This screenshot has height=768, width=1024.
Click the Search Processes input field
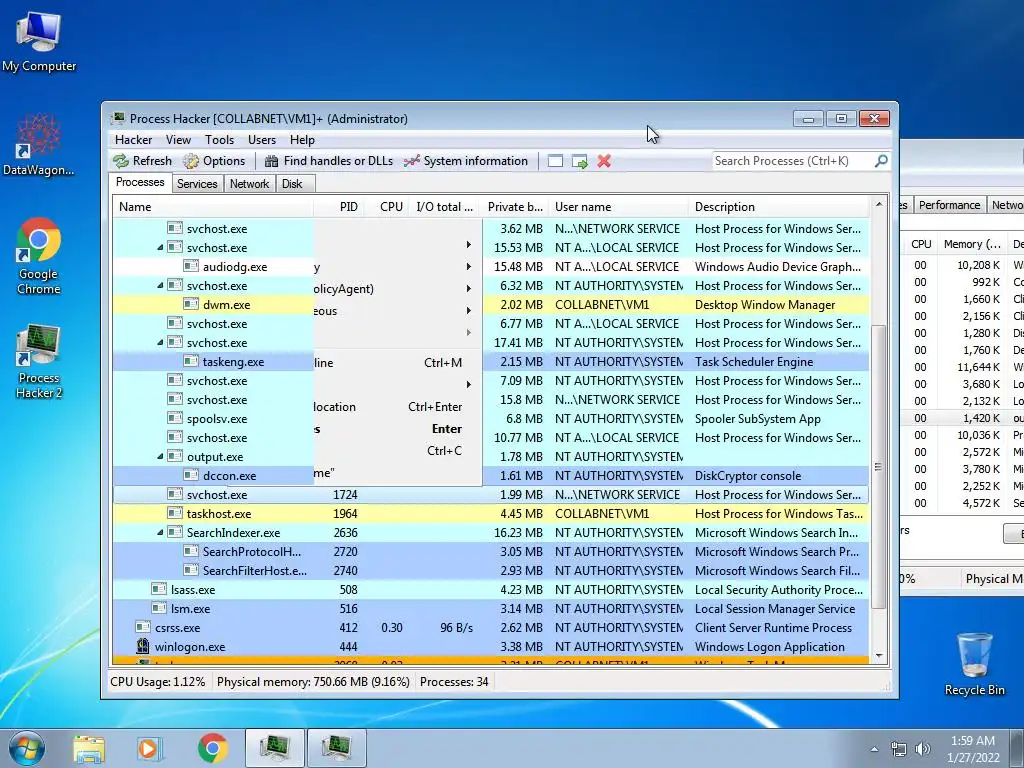pos(792,161)
